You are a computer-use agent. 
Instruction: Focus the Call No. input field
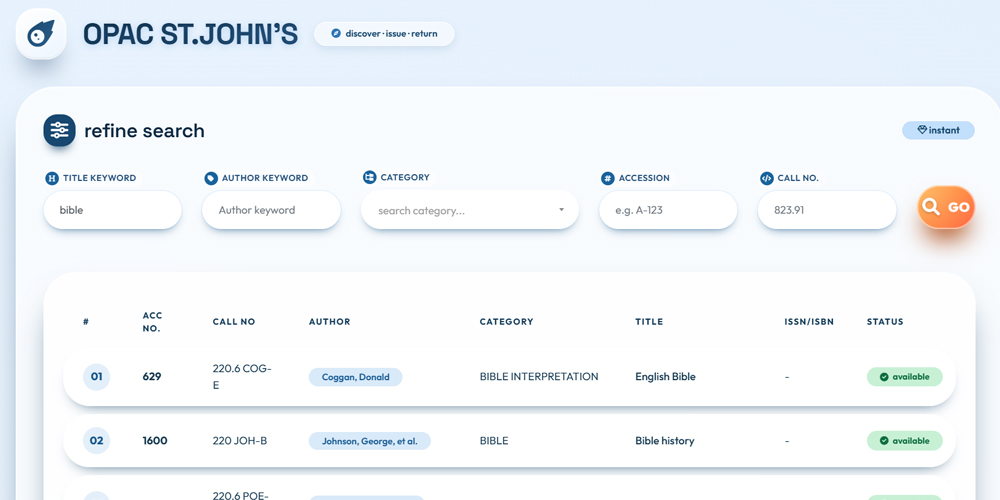click(827, 210)
